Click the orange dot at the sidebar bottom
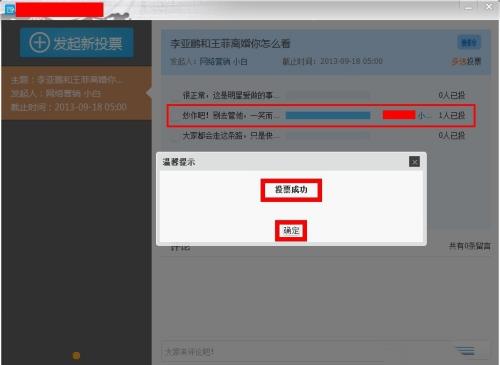500x365 pixels. point(76,356)
